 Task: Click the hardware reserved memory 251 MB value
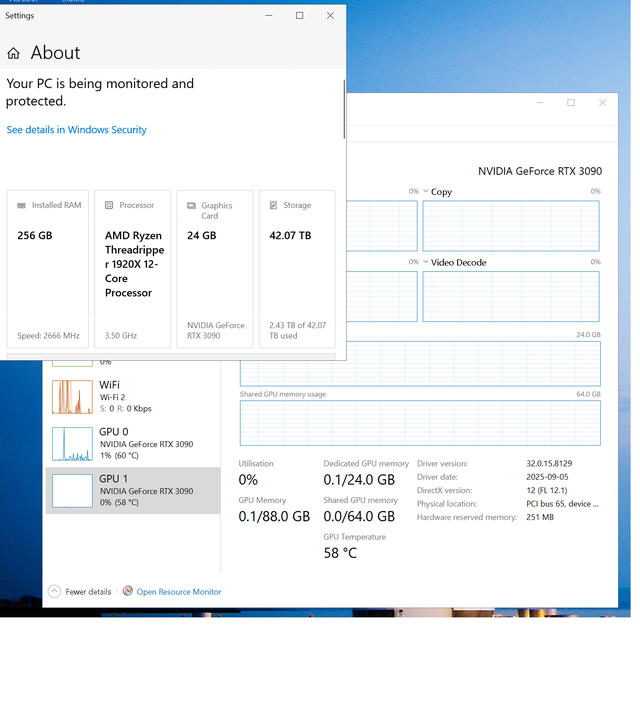(540, 517)
